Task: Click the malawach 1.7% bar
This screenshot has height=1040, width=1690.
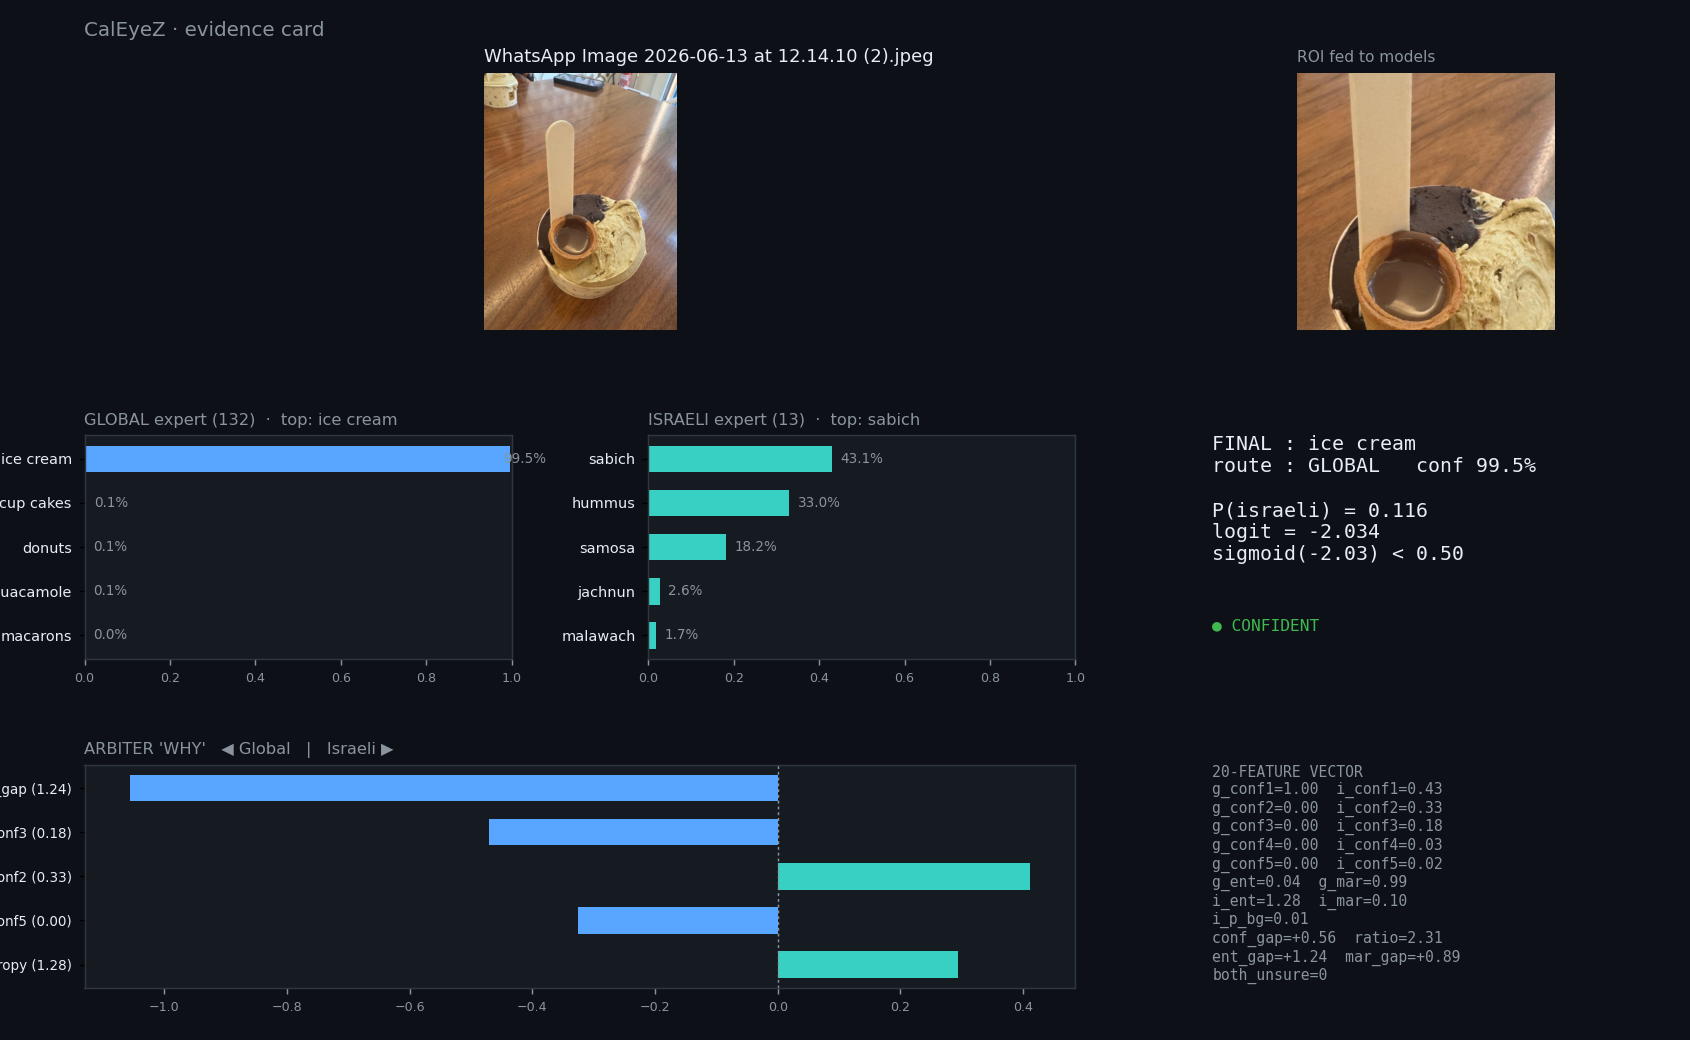Action: click(x=652, y=635)
